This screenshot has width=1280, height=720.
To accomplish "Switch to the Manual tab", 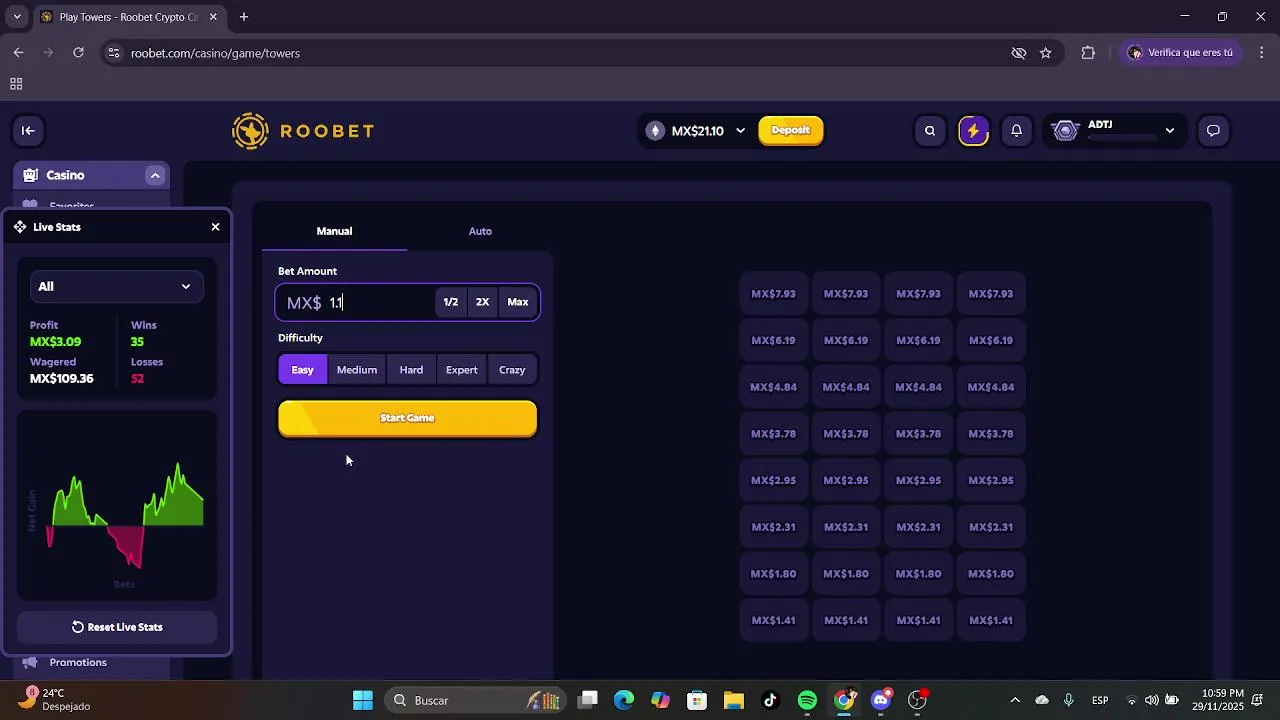I will [334, 231].
